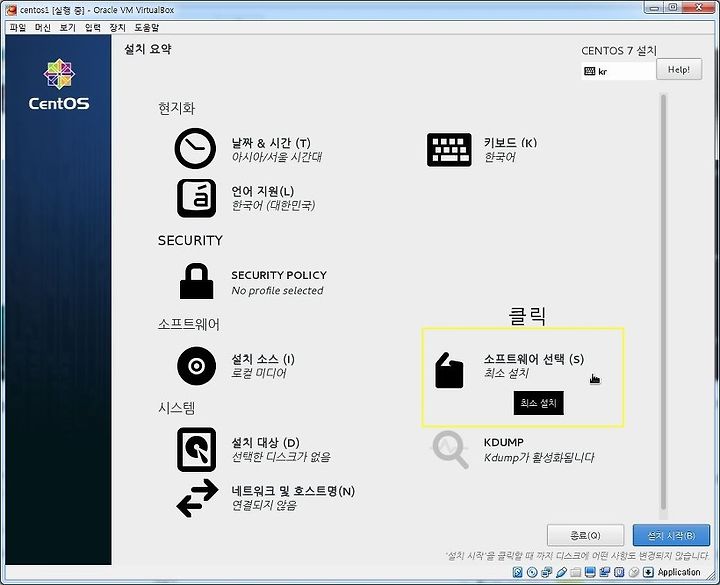The height and width of the screenshot is (585, 720).
Task: Click the VirtualBox display status icon
Action: pyautogui.click(x=590, y=572)
